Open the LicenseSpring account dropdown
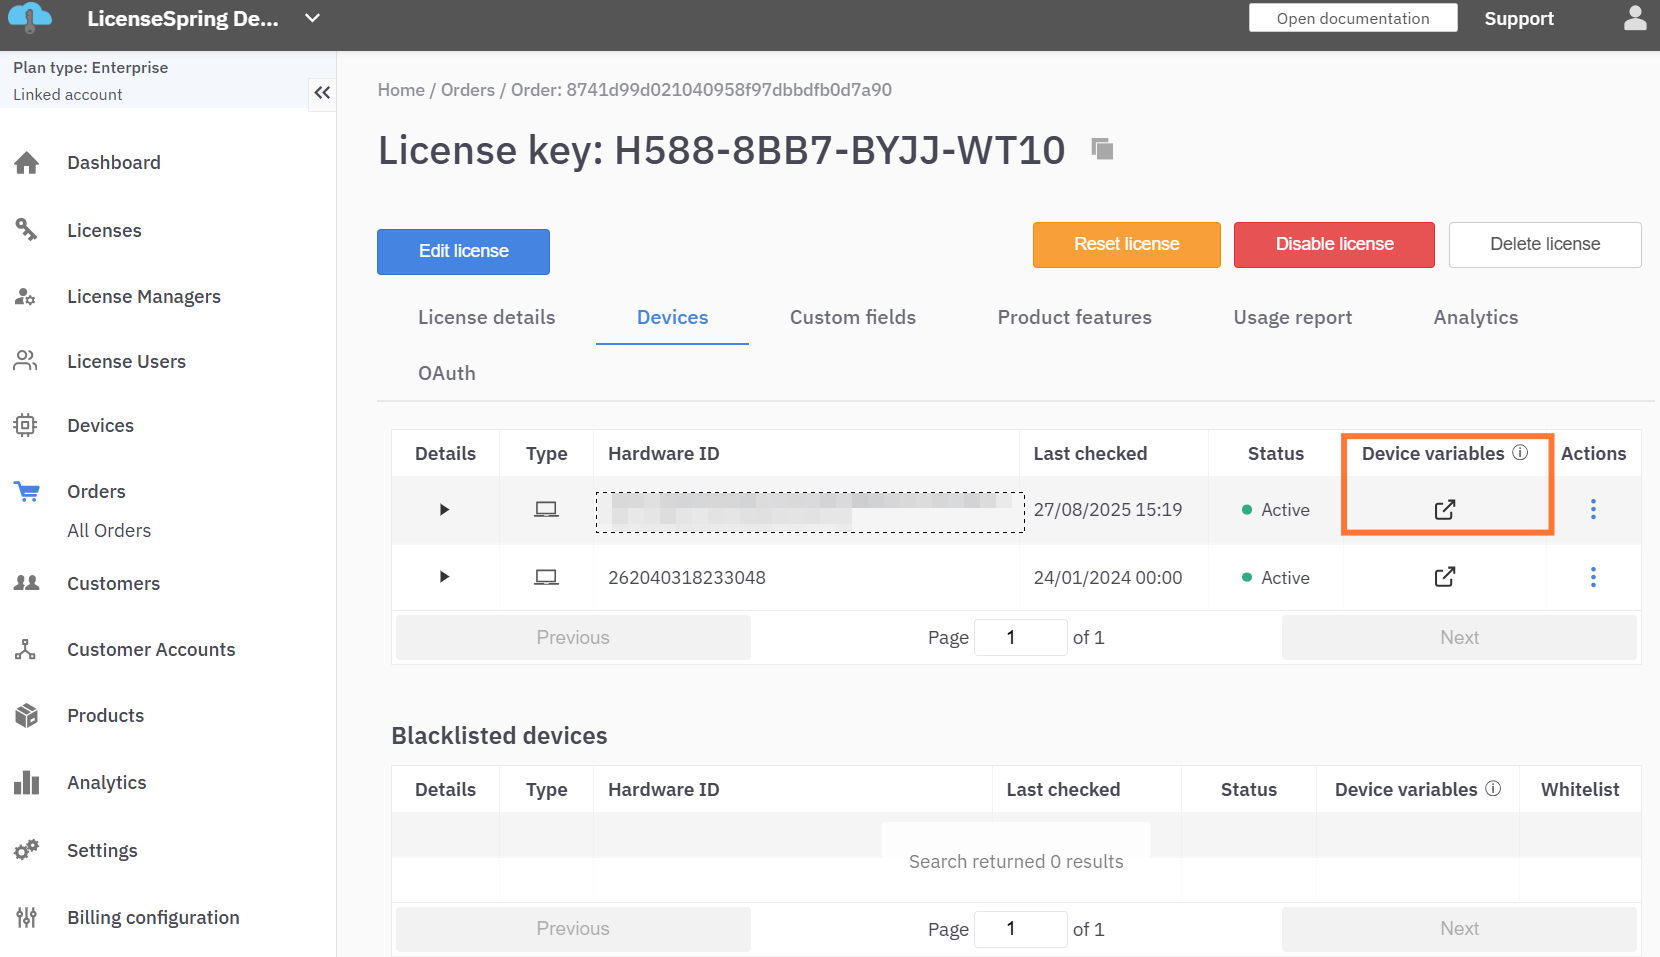Screen dimensions: 1660x957 [x=312, y=18]
